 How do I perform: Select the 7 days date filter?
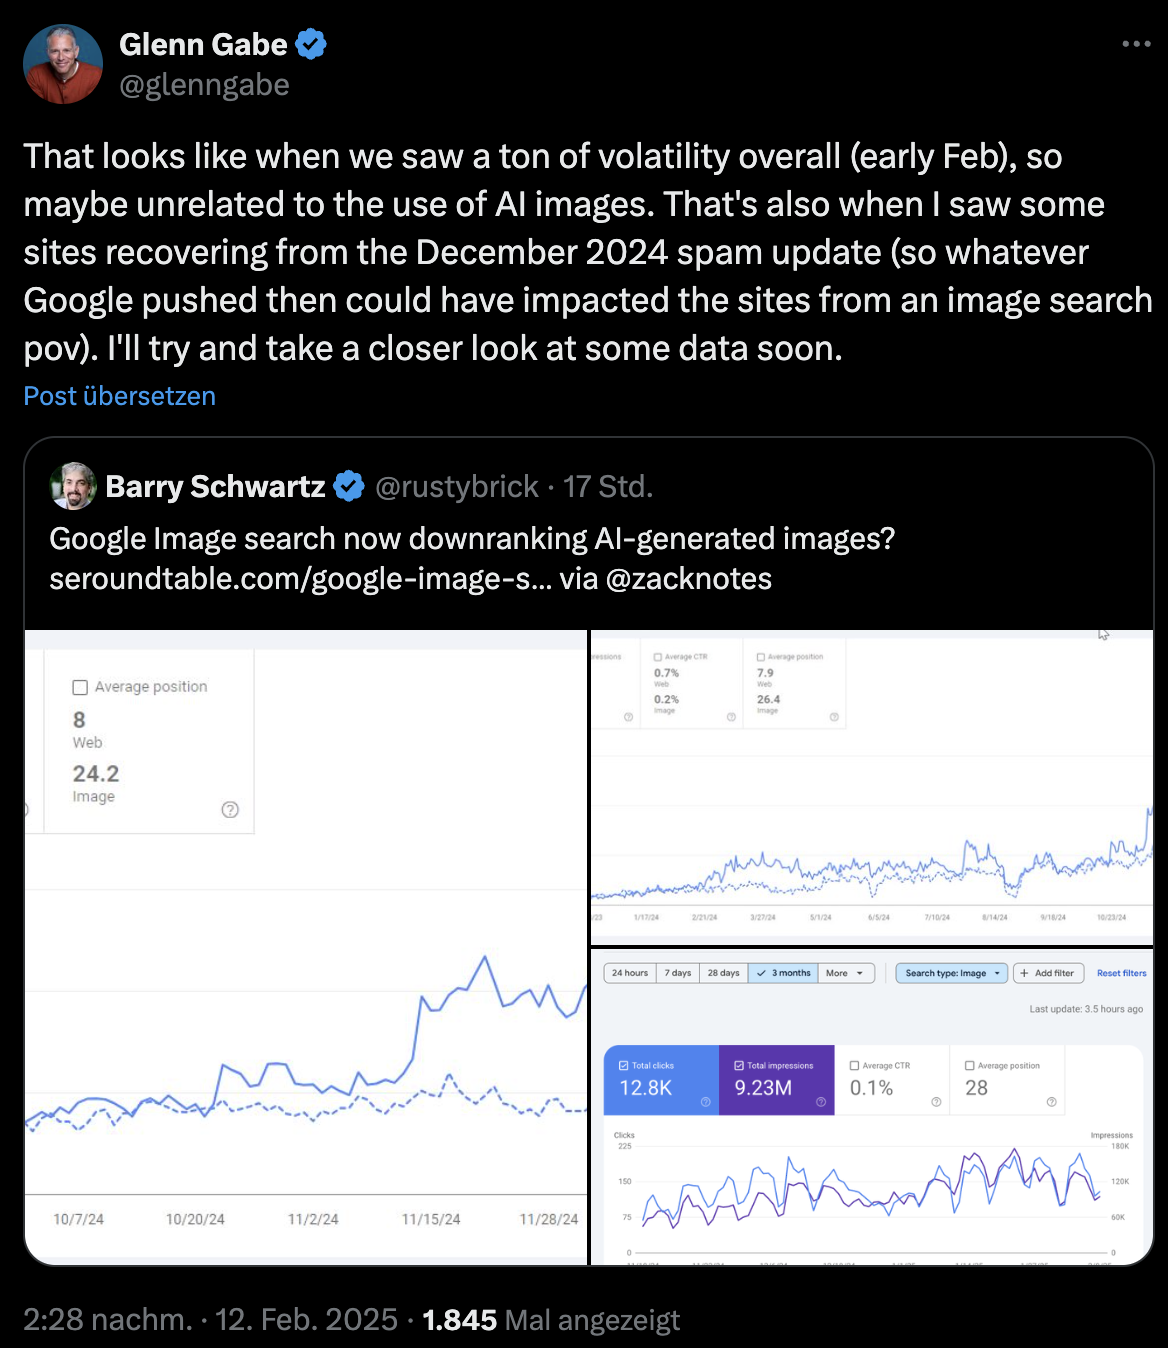(x=678, y=972)
